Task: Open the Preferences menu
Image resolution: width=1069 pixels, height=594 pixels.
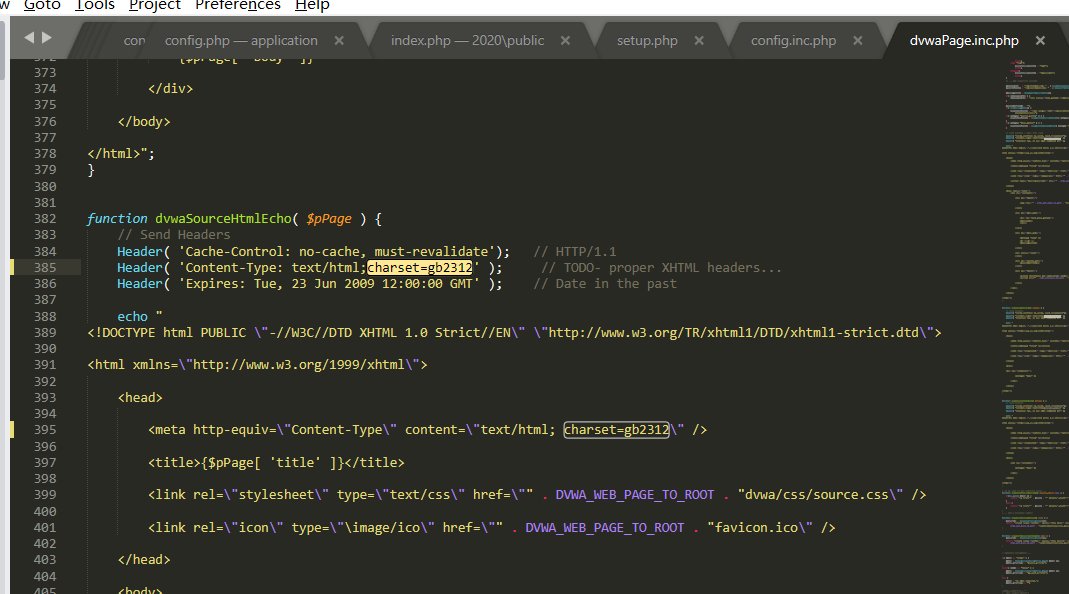Action: [237, 5]
